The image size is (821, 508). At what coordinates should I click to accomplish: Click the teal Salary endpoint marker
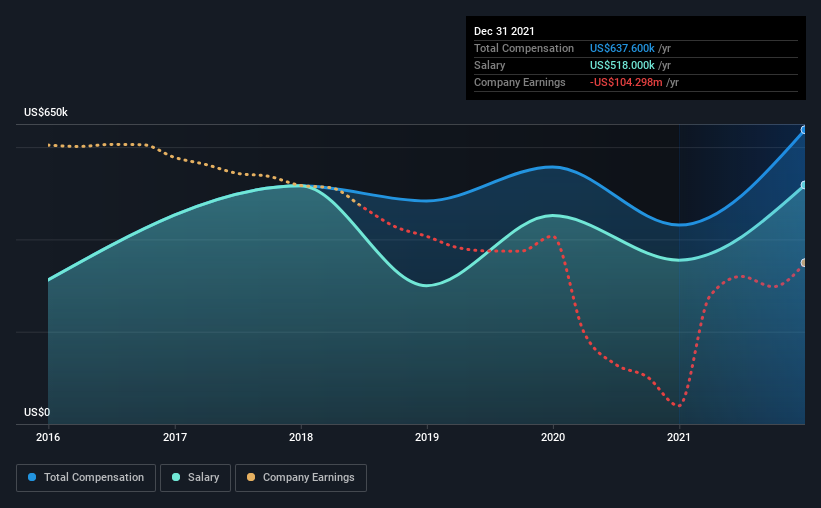point(804,185)
